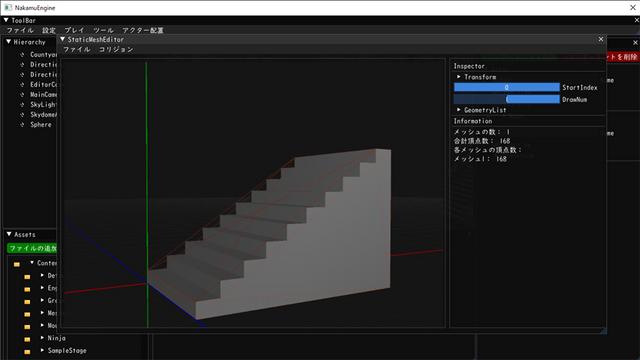Collapse the Hierarchy panel
The width and height of the screenshot is (640, 360).
[x=8, y=42]
